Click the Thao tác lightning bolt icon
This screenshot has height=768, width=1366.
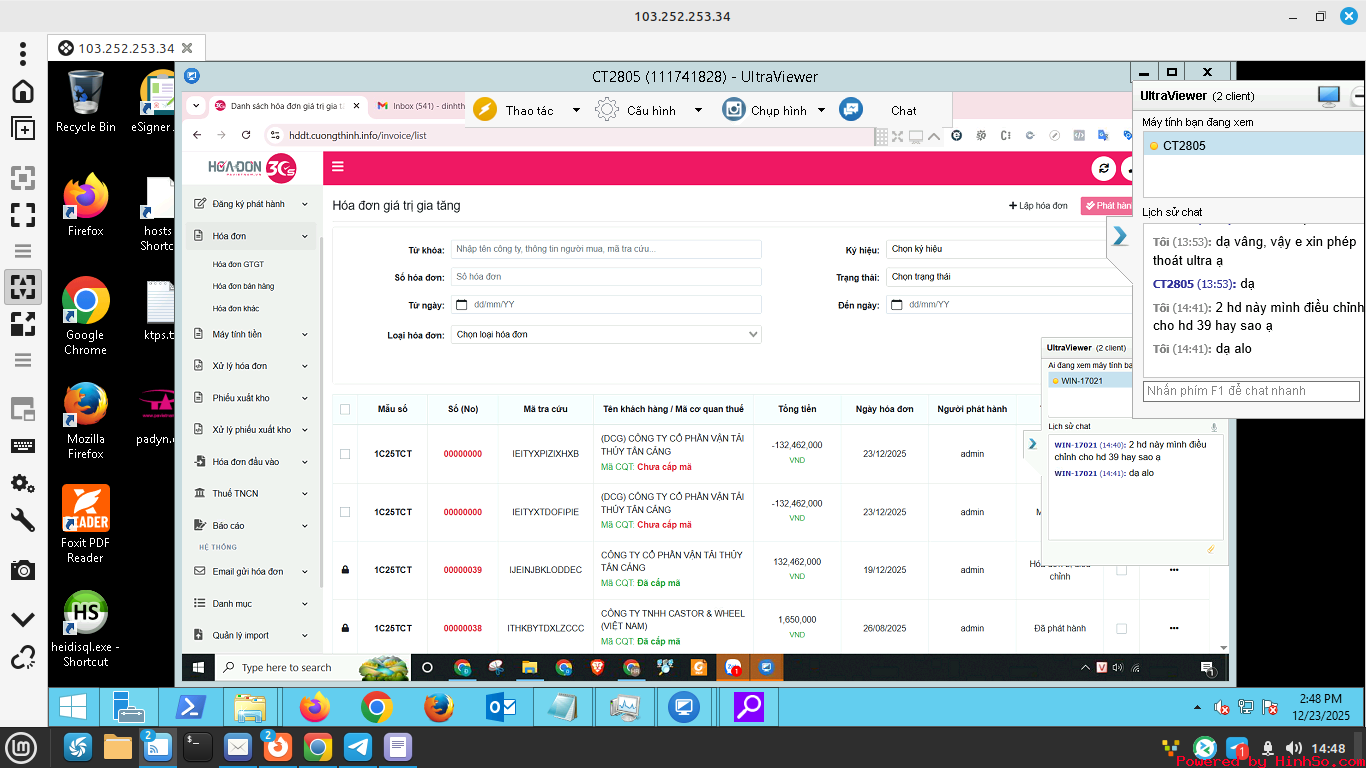(485, 110)
